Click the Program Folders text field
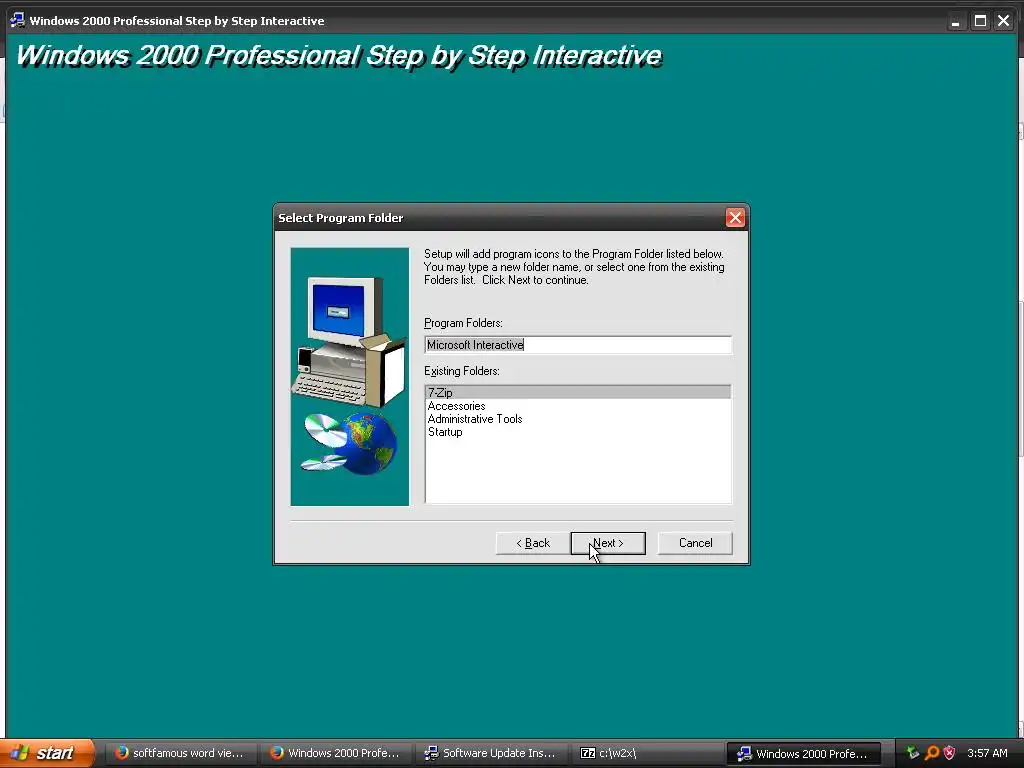 pos(578,345)
